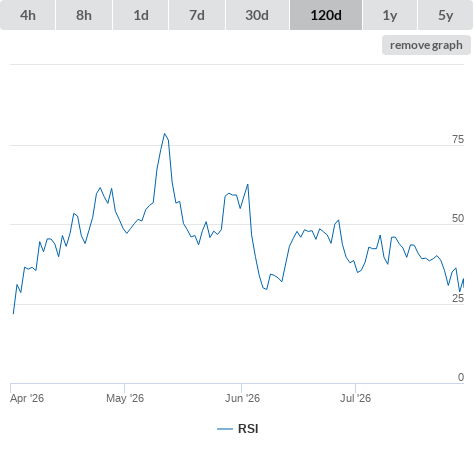Show the 1d time range
Screen dimensions: 474x455
pyautogui.click(x=141, y=15)
